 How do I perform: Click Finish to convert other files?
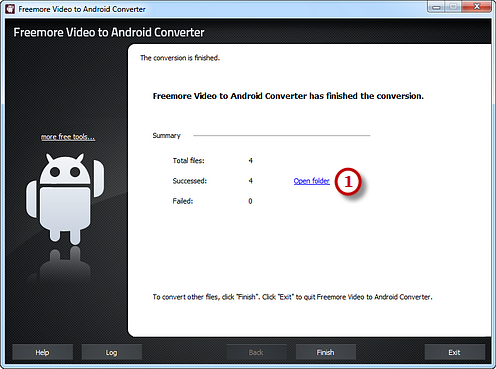coord(325,352)
